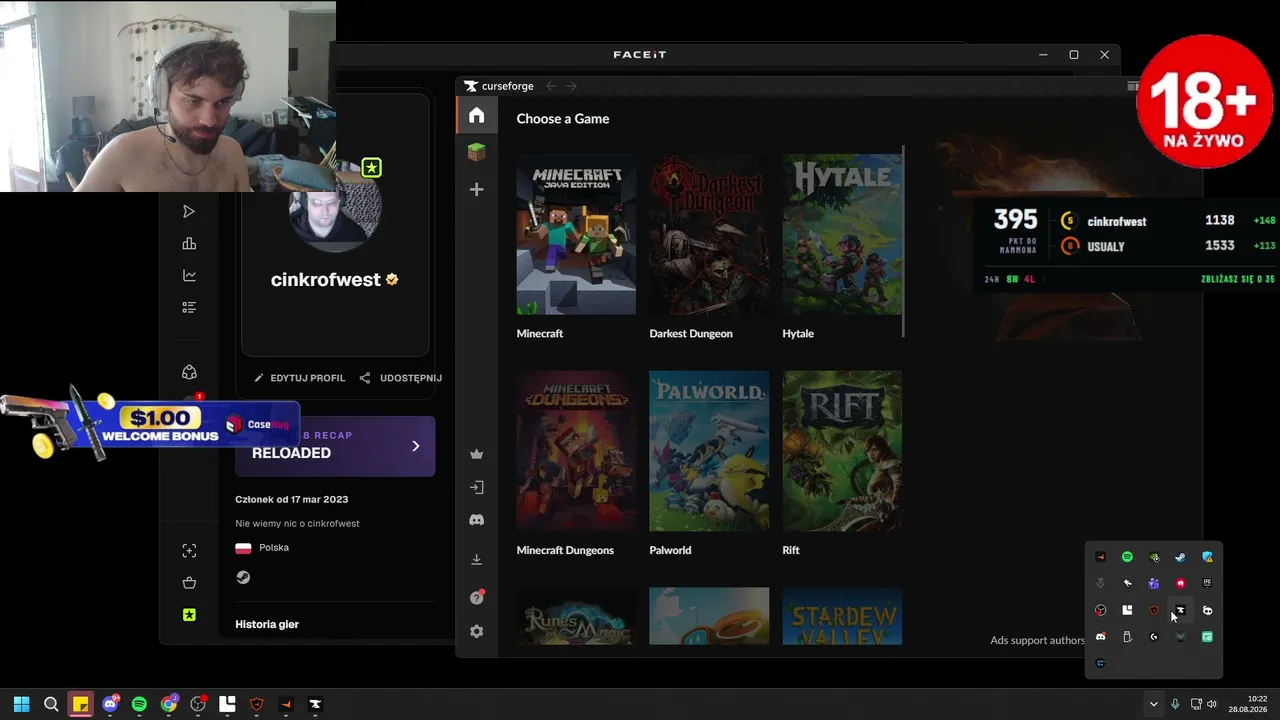Click the Spotify icon in the system tray popup
Screen dimensions: 1280x720
point(1127,557)
